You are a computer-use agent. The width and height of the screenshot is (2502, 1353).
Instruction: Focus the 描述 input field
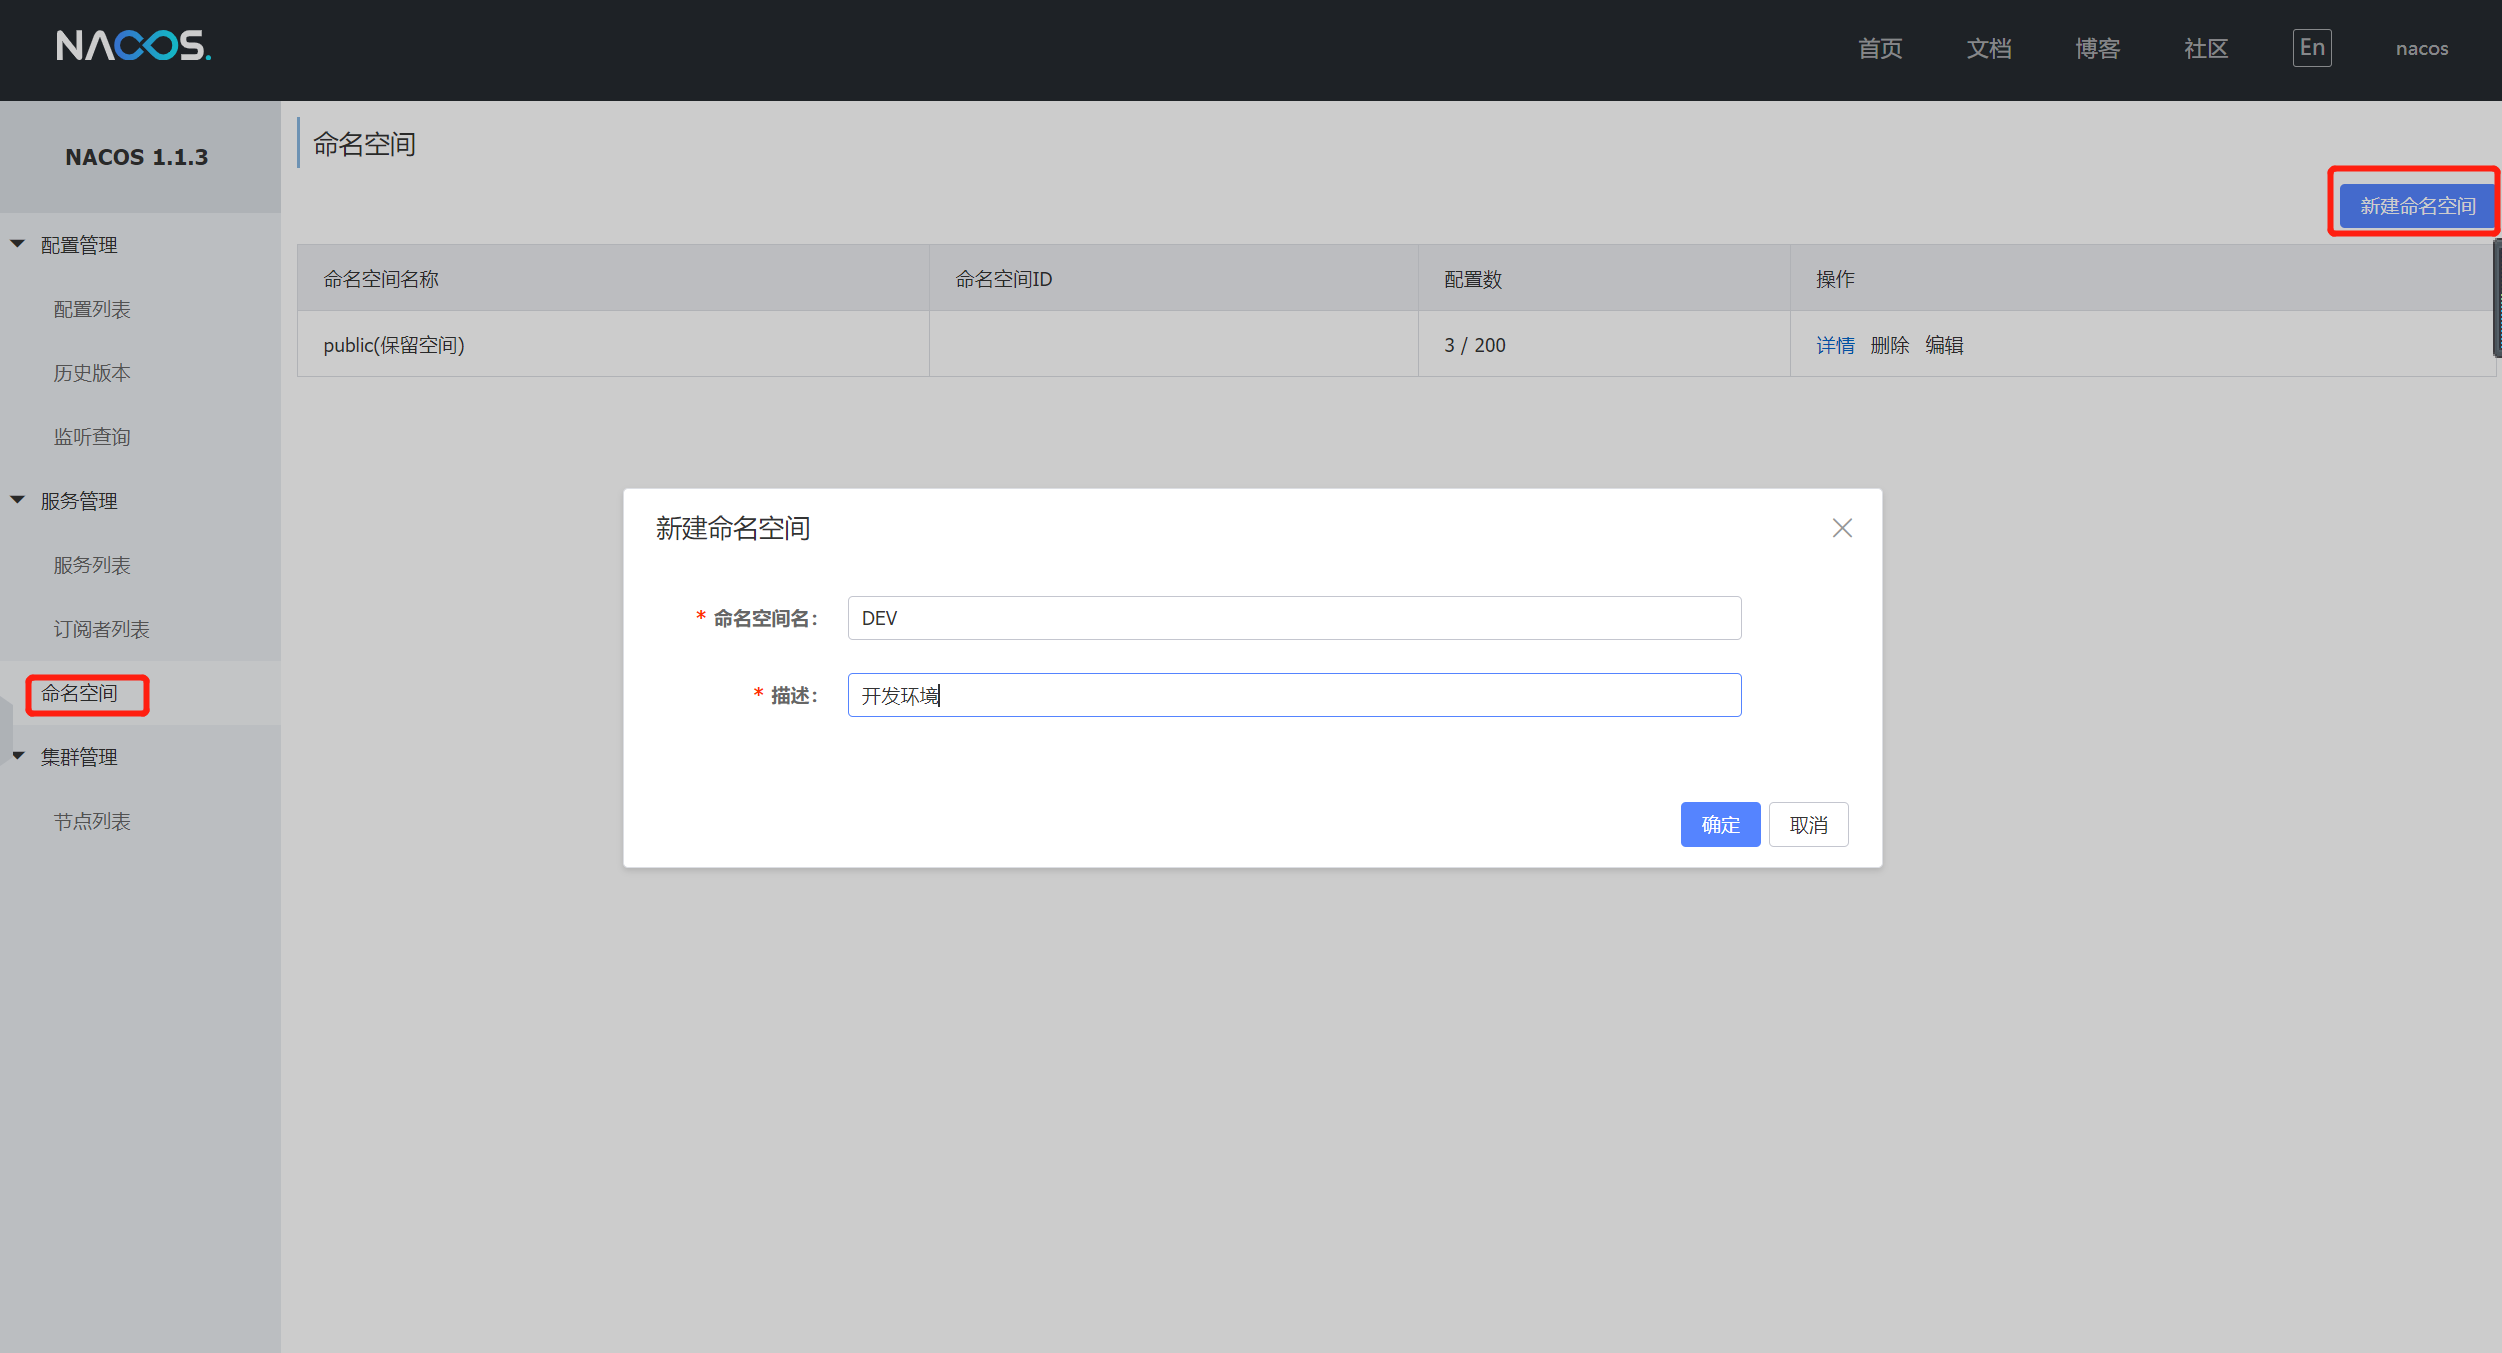1294,695
